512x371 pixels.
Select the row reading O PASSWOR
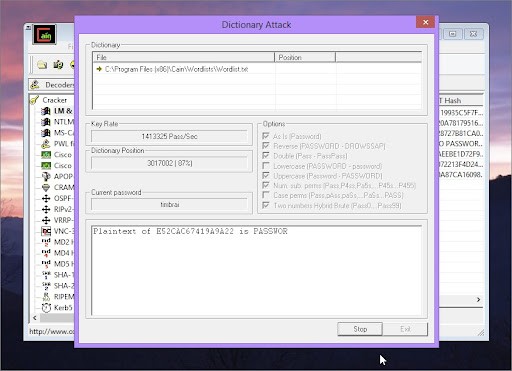461,144
